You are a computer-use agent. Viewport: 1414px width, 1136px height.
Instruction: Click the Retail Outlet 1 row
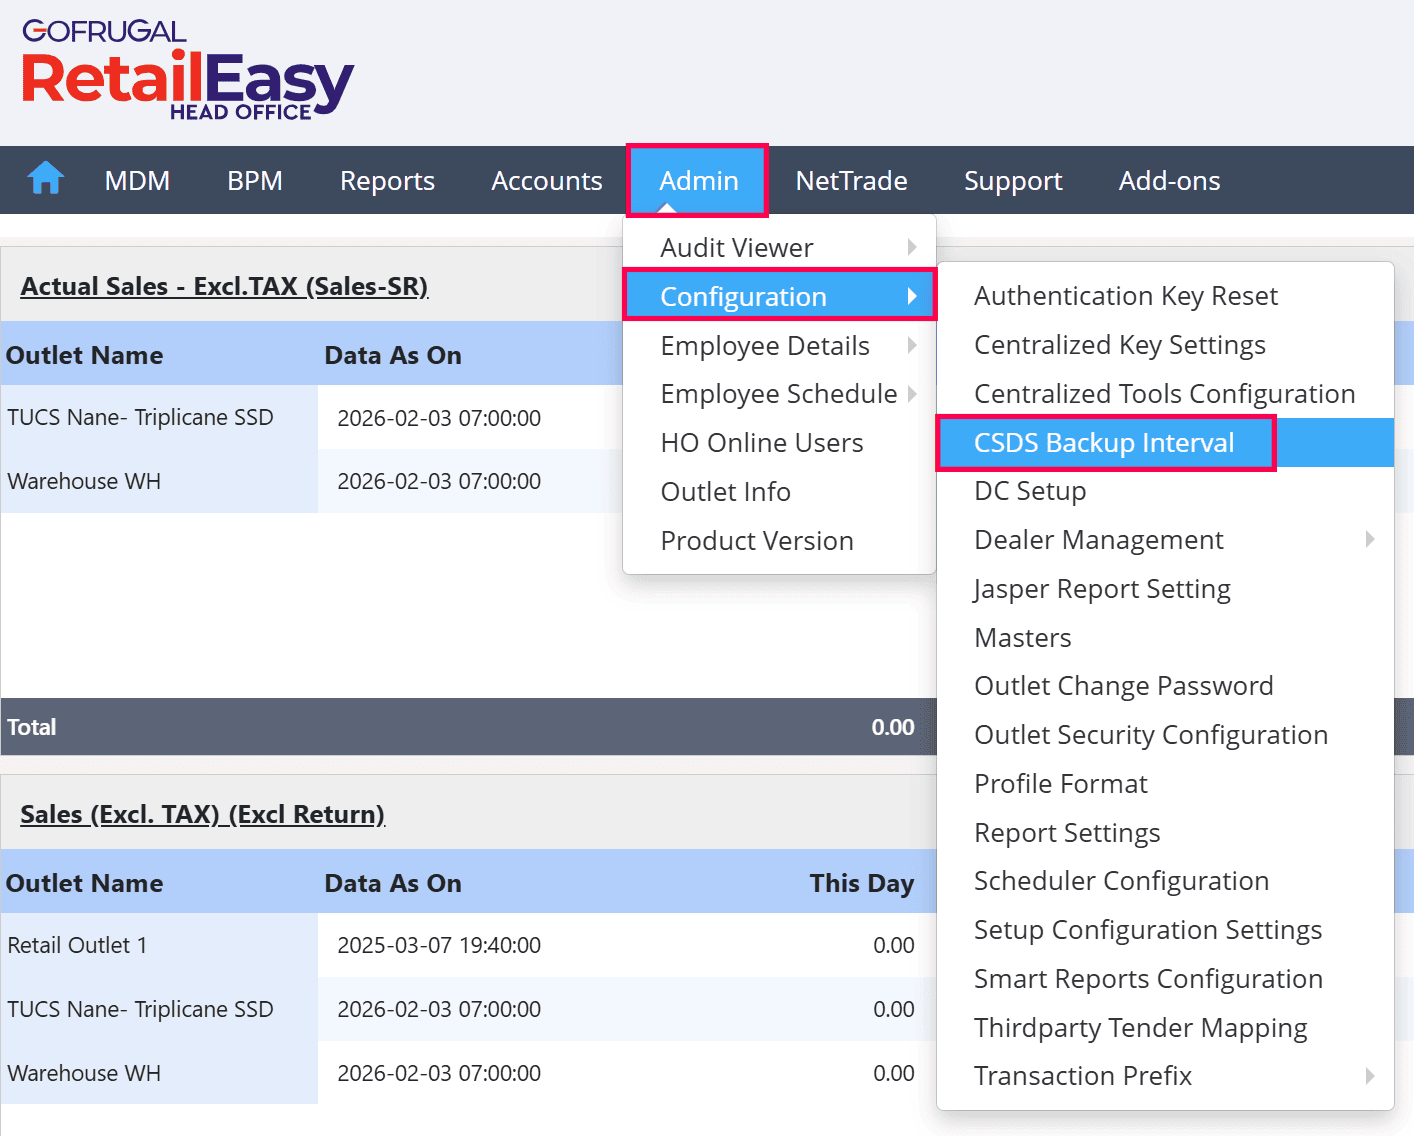[x=468, y=945]
